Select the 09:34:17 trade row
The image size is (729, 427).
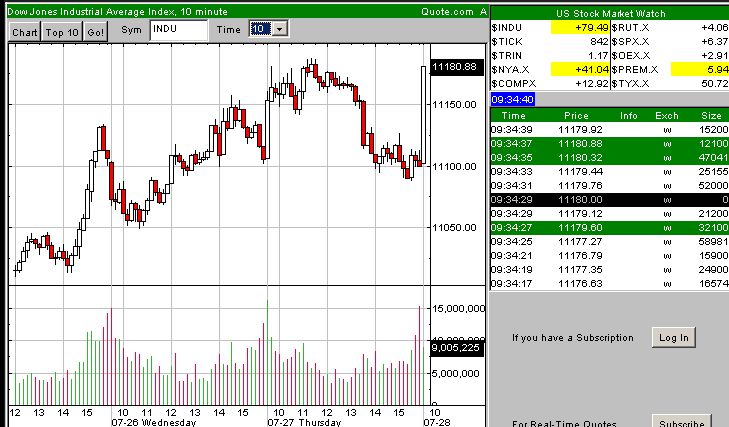610,283
